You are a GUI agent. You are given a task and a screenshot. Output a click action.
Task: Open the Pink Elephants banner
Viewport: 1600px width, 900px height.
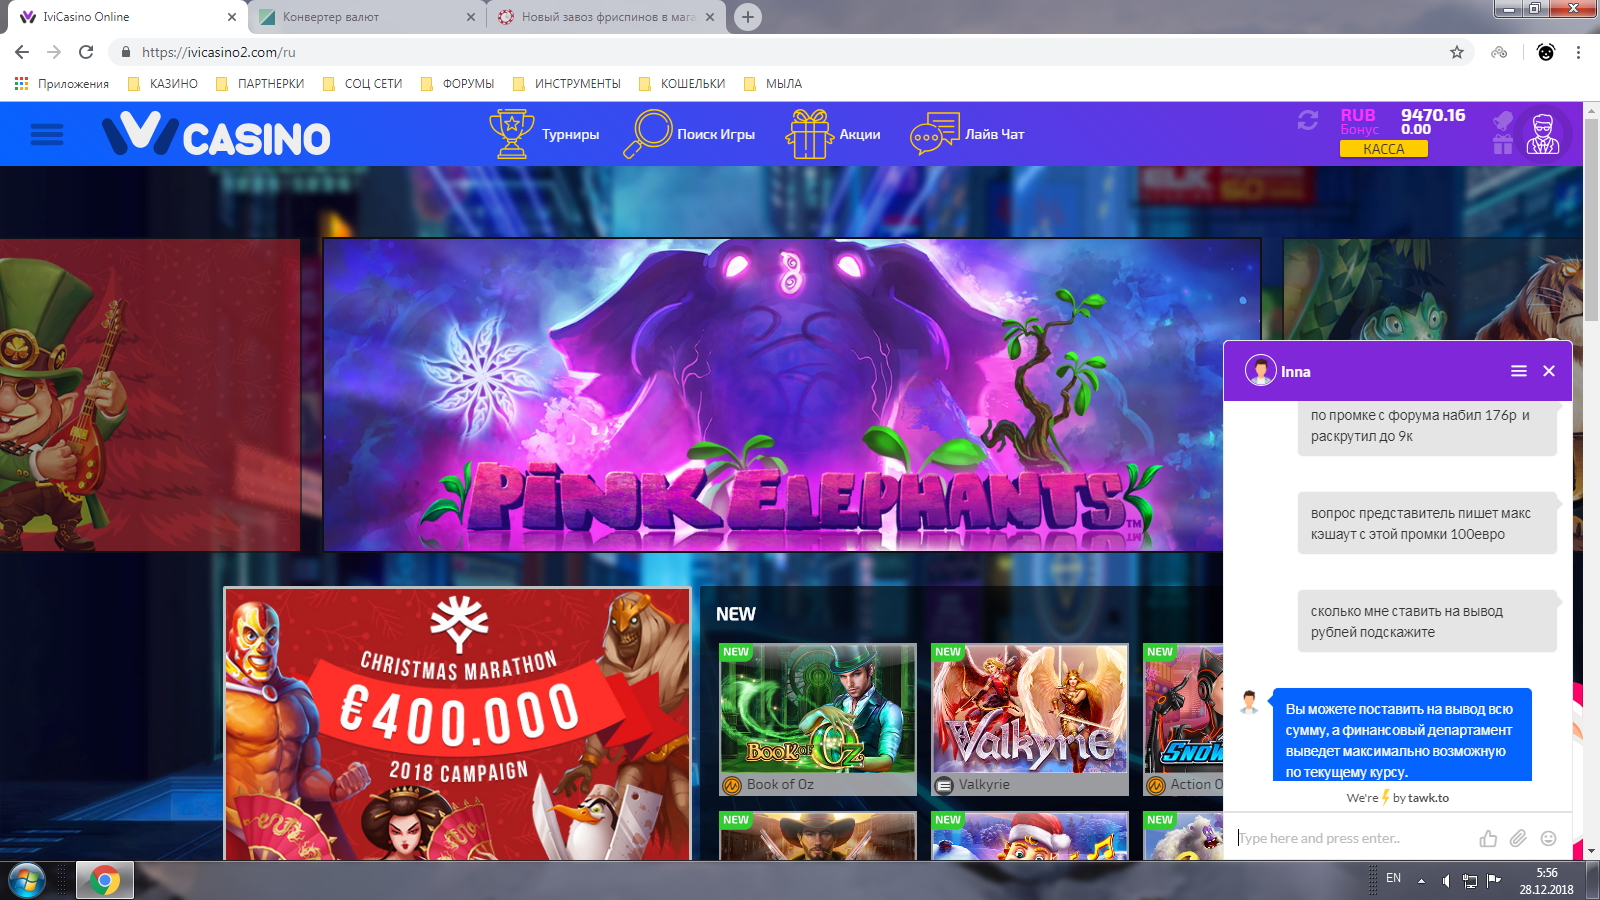click(x=772, y=394)
